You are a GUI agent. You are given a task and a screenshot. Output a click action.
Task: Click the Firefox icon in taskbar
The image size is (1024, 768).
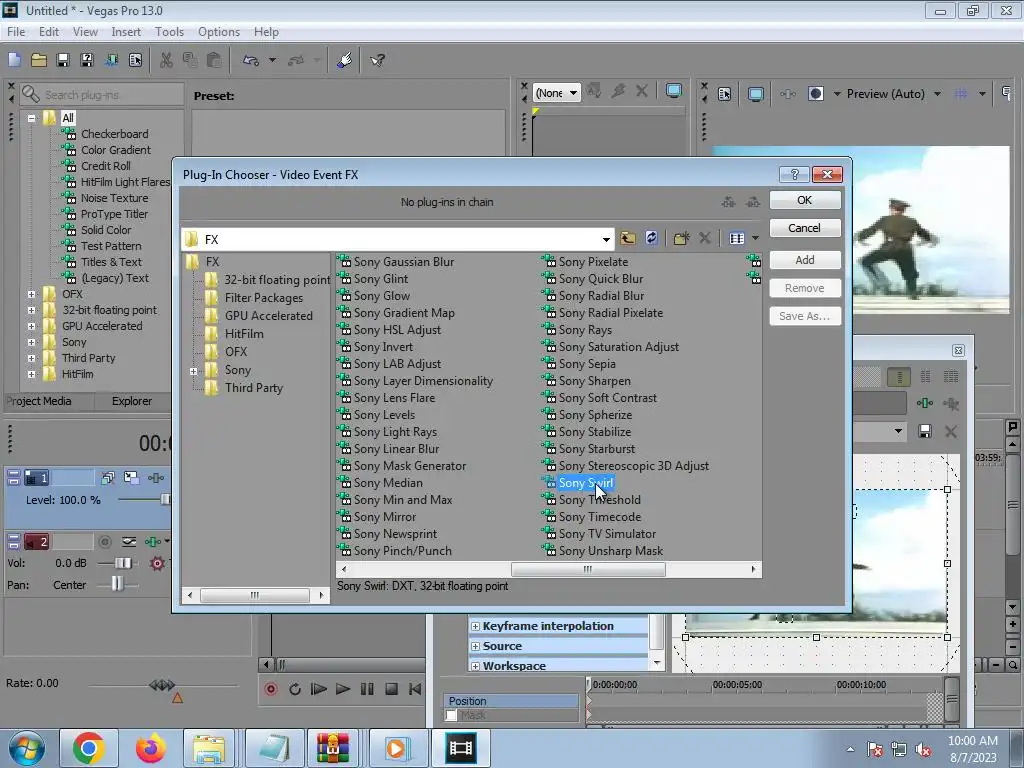pyautogui.click(x=150, y=748)
